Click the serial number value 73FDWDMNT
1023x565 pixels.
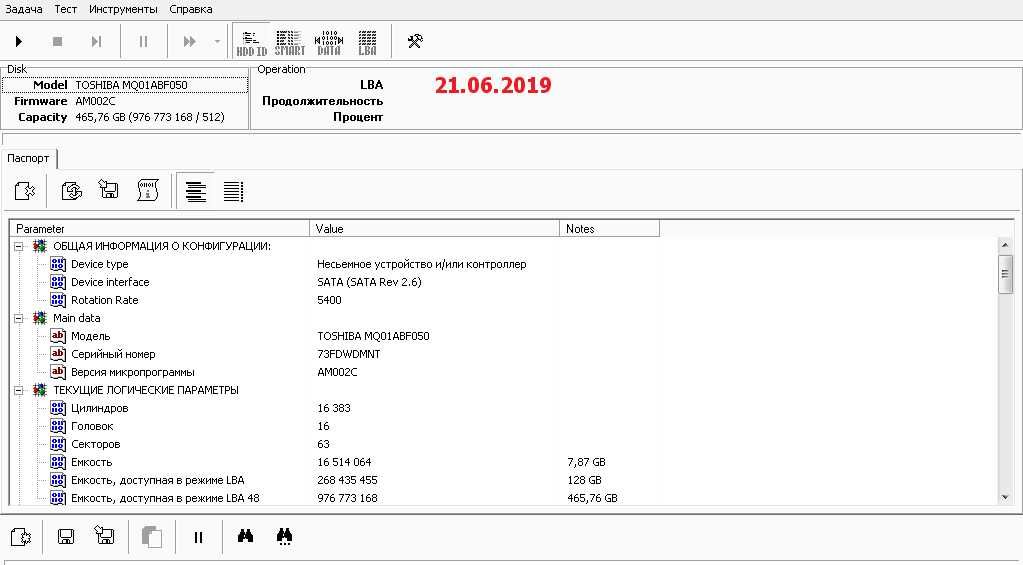point(348,354)
